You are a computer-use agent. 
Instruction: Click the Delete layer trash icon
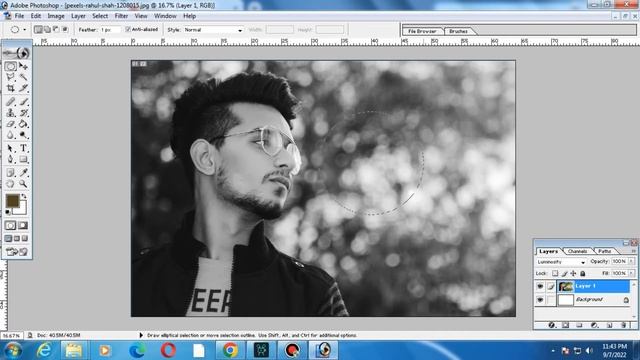pos(623,325)
